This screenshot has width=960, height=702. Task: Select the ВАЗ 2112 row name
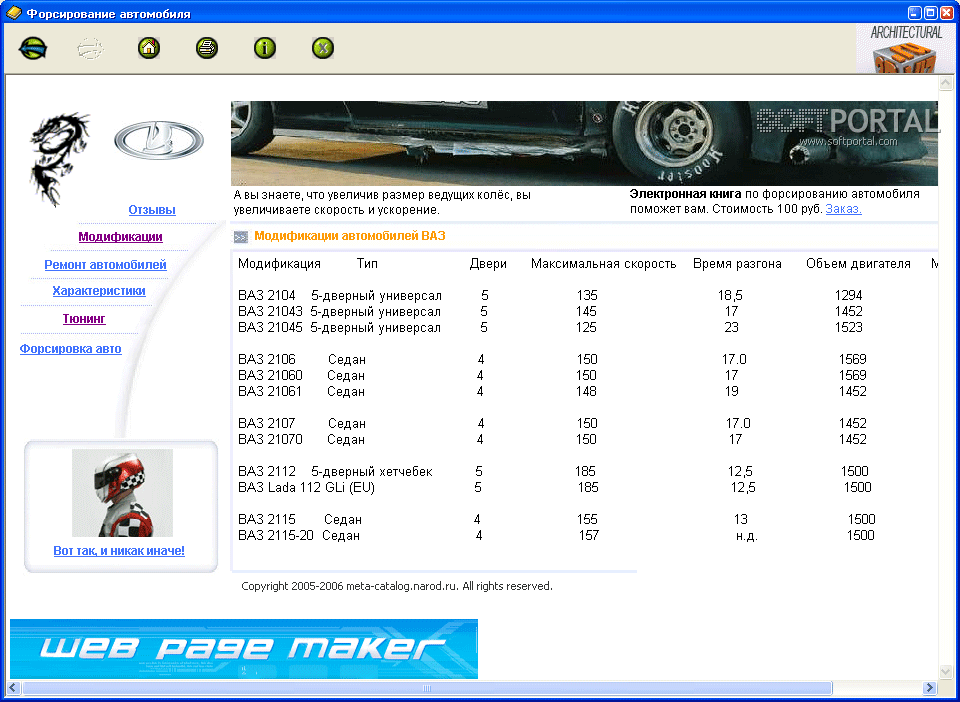(x=267, y=472)
